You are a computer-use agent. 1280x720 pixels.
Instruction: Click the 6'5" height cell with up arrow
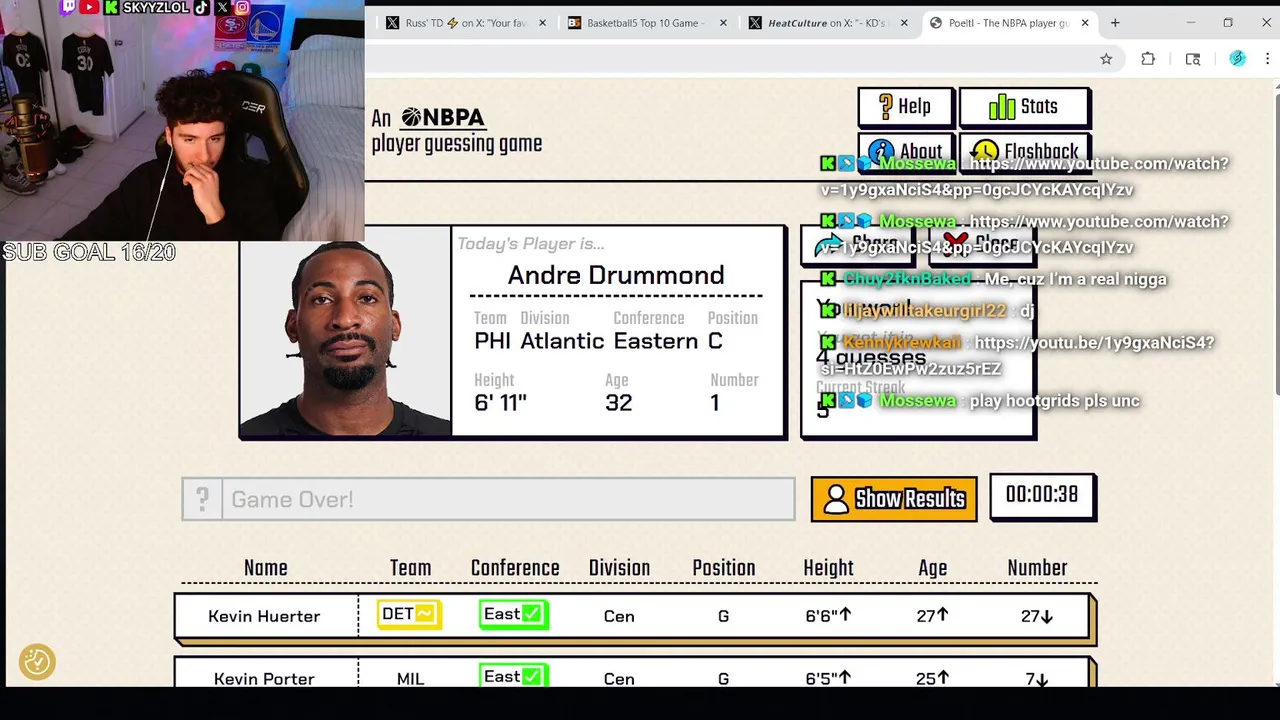[828, 679]
